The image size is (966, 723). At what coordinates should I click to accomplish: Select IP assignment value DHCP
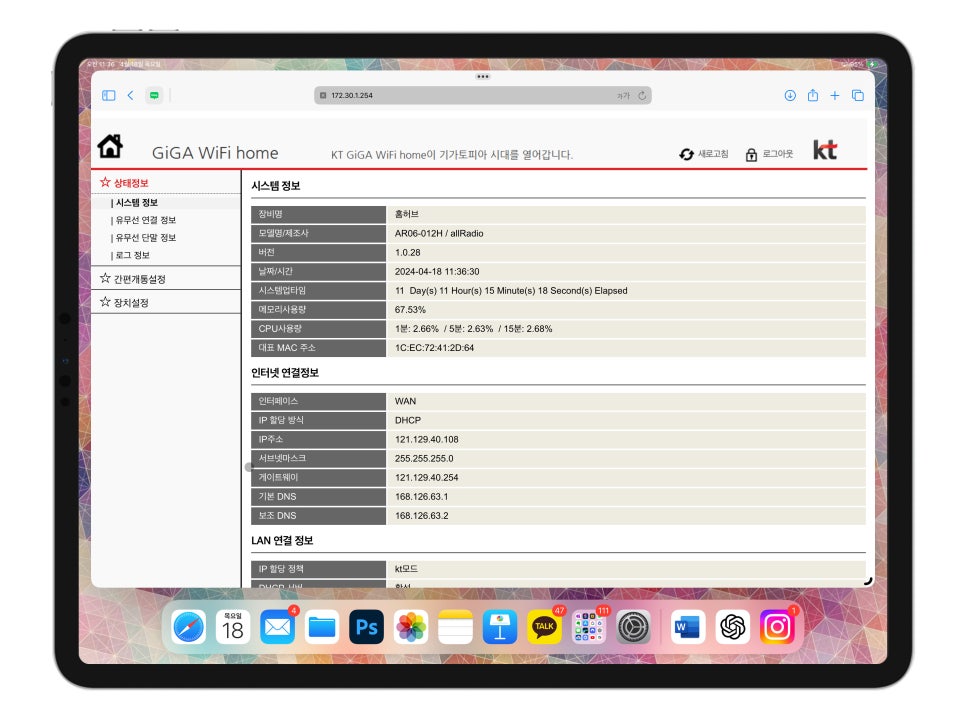[408, 421]
